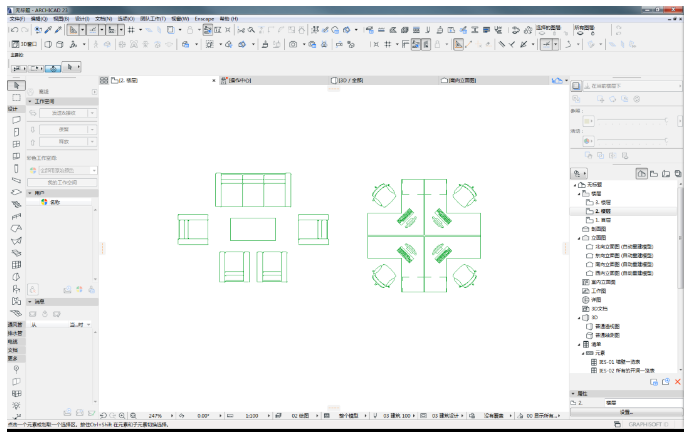Adjust the upper reference slider in right panel
The width and height of the screenshot is (692, 439).
point(632,120)
